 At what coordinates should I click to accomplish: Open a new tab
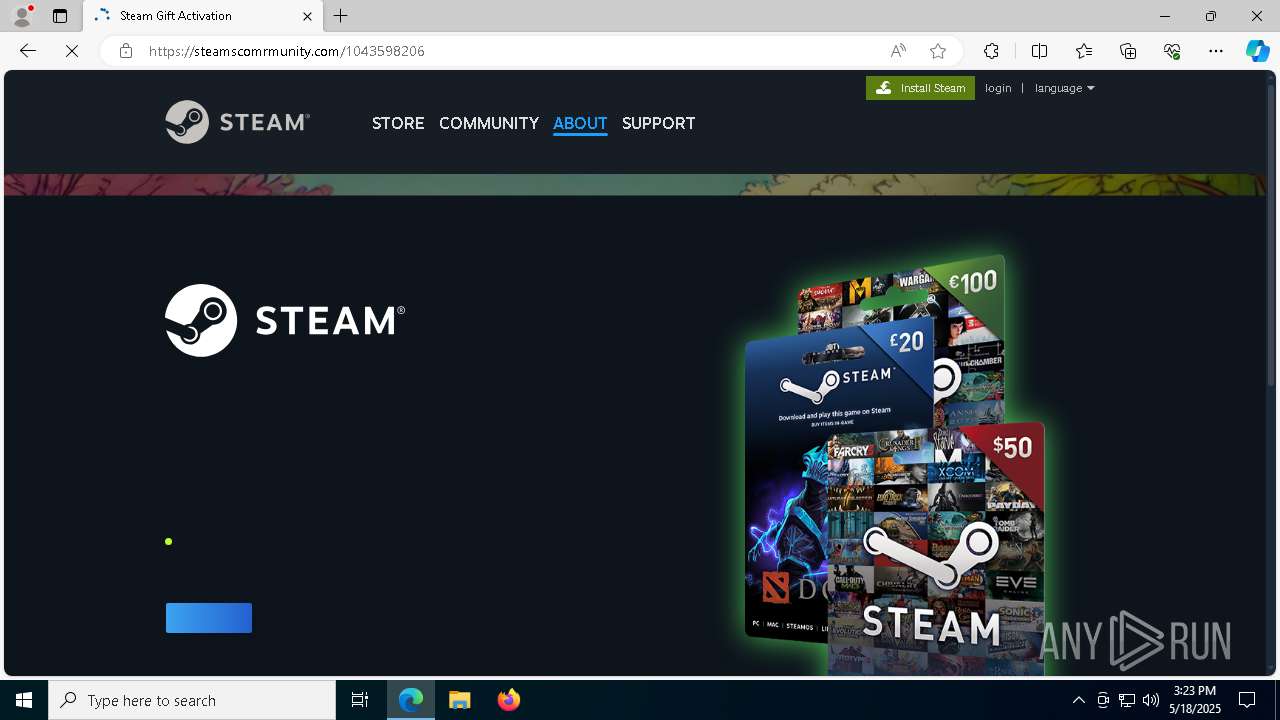click(341, 16)
